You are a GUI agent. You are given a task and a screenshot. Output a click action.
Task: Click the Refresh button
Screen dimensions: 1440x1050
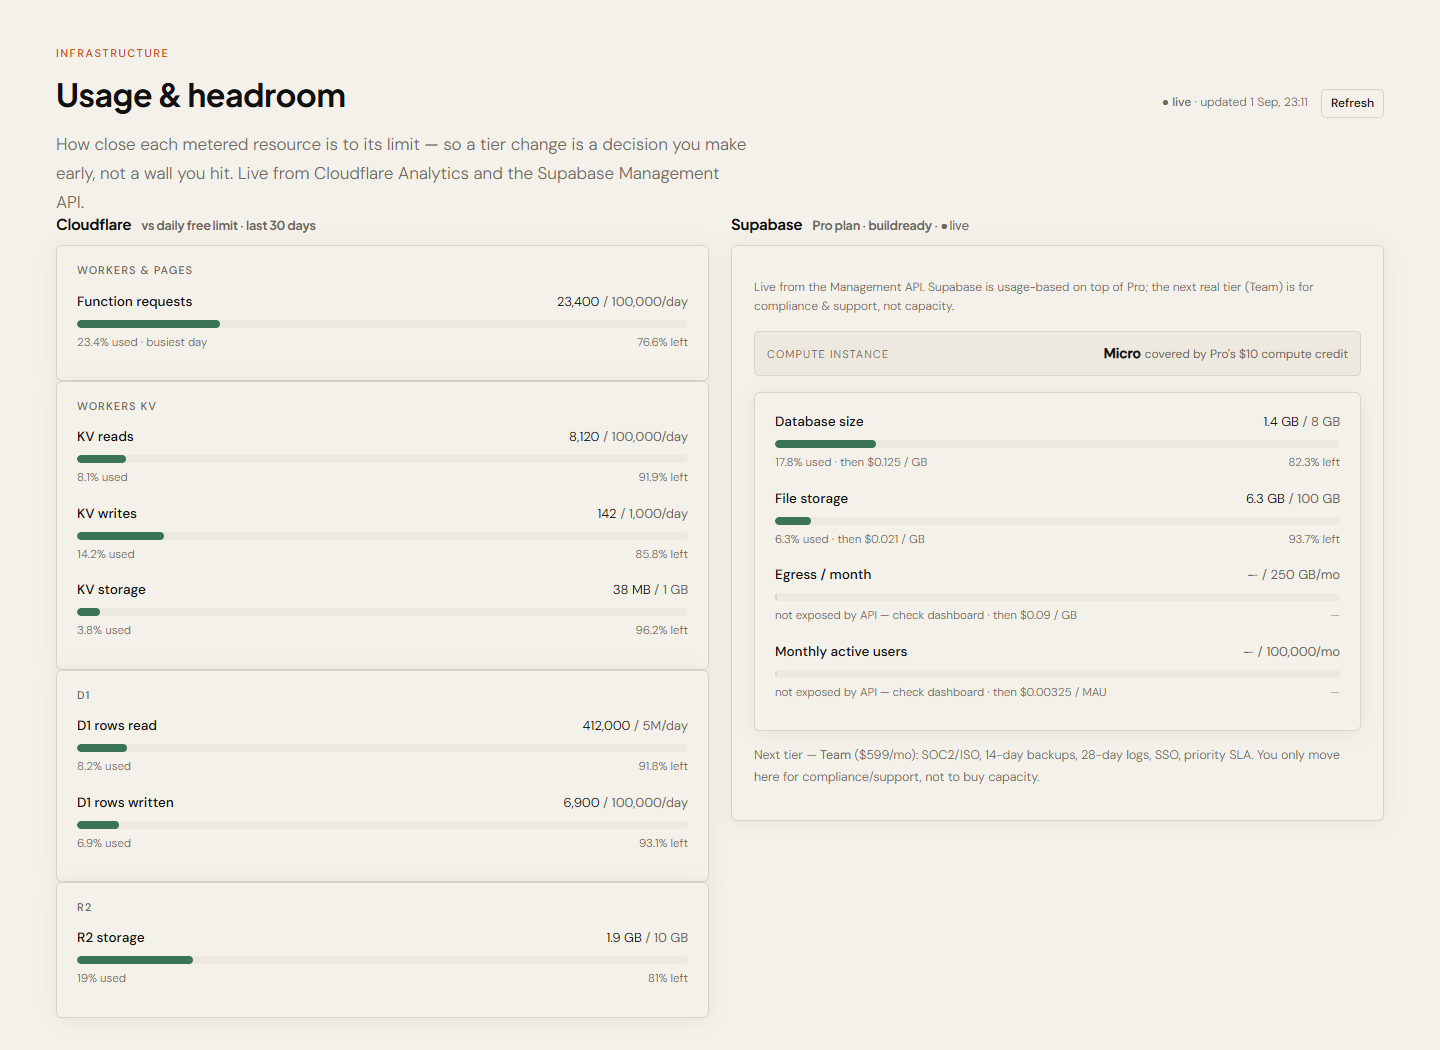1352,103
